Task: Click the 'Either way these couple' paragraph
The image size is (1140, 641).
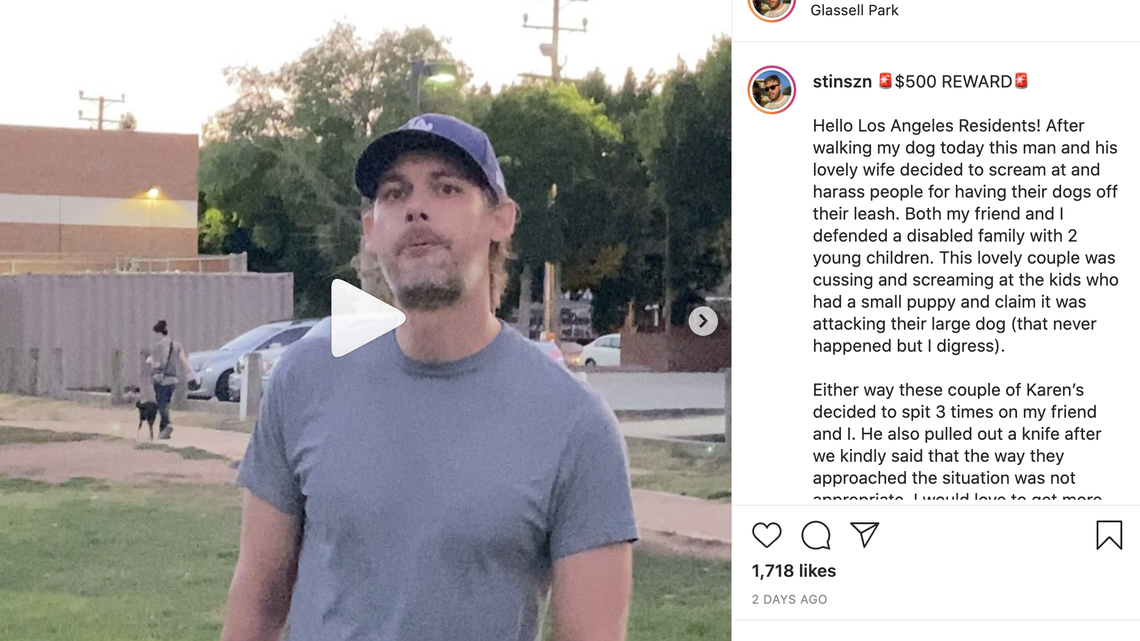Action: tap(957, 433)
